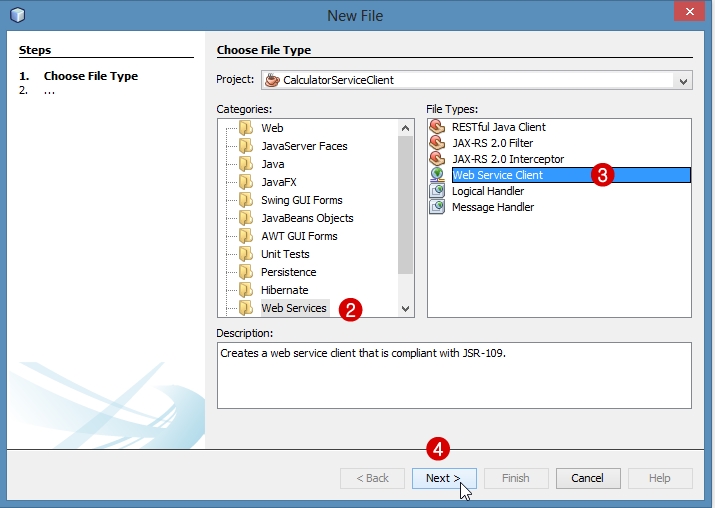715x508 pixels.
Task: Select the Web category
Action: pyautogui.click(x=272, y=128)
